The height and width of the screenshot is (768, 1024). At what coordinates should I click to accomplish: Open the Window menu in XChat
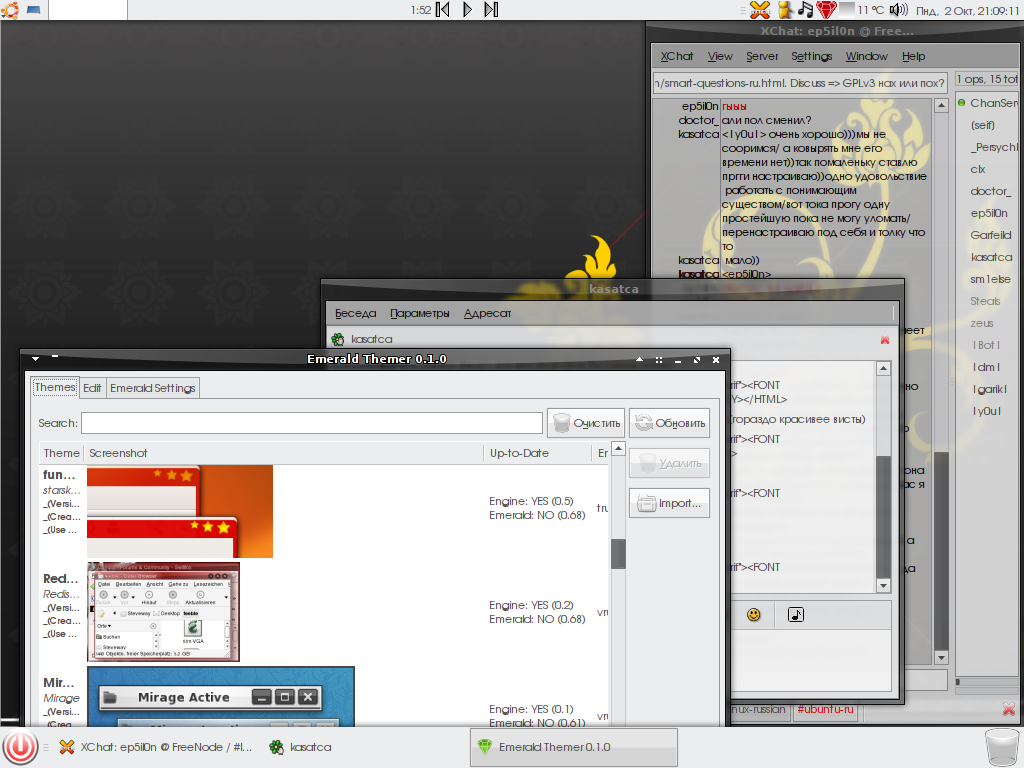pos(867,56)
